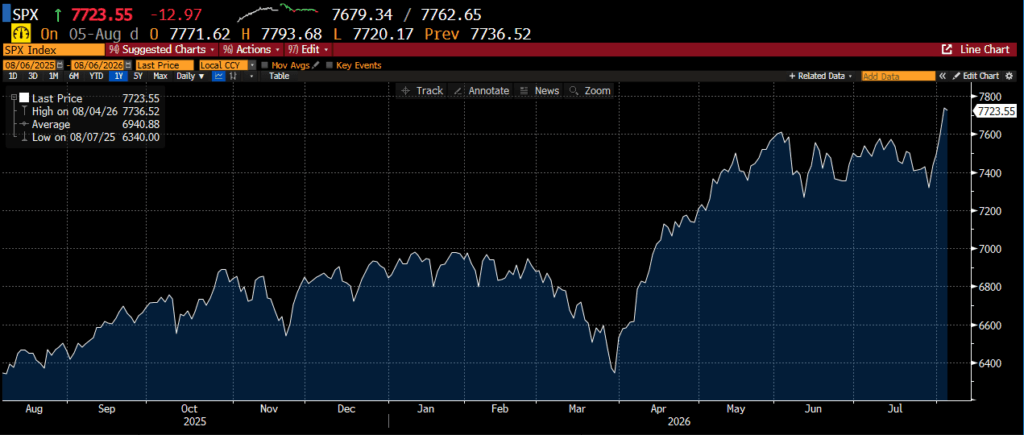
Task: Enable the Mov Avgs checkbox
Action: (264, 65)
